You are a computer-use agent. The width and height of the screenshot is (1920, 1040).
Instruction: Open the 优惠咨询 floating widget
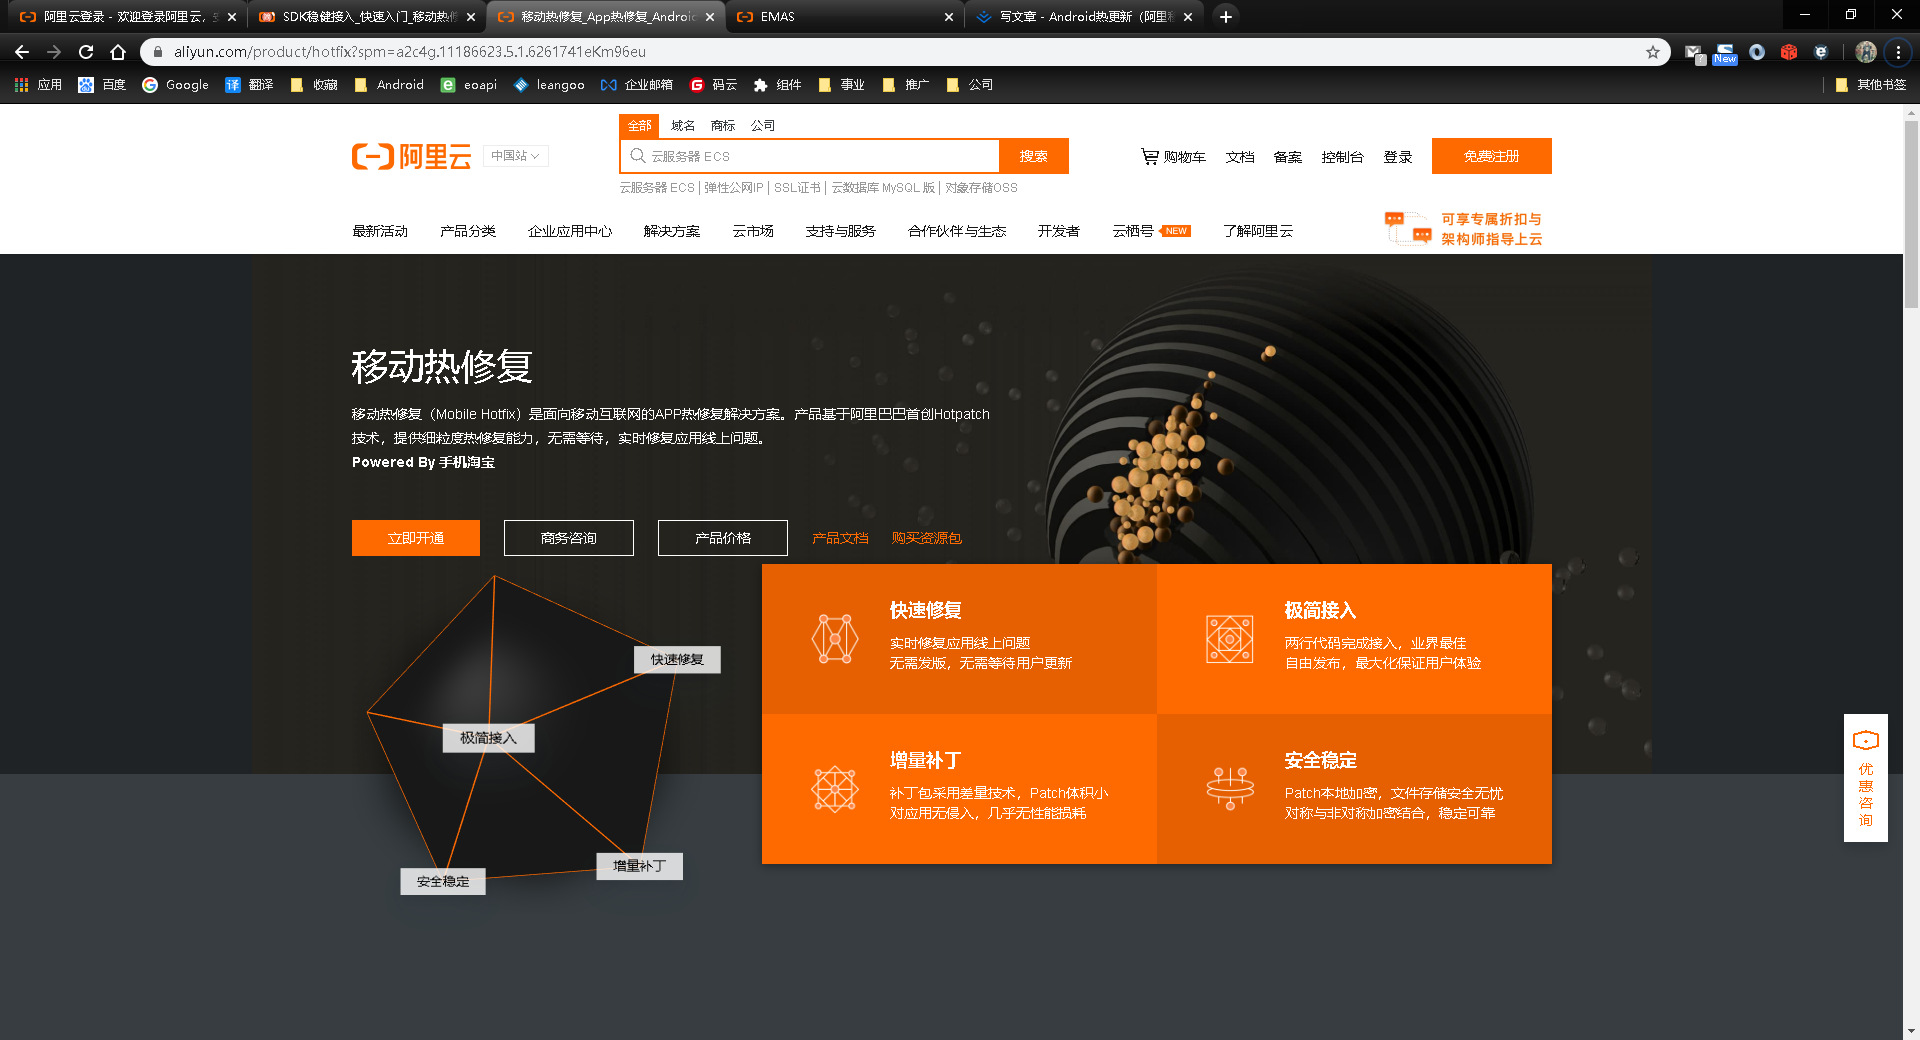(x=1866, y=778)
